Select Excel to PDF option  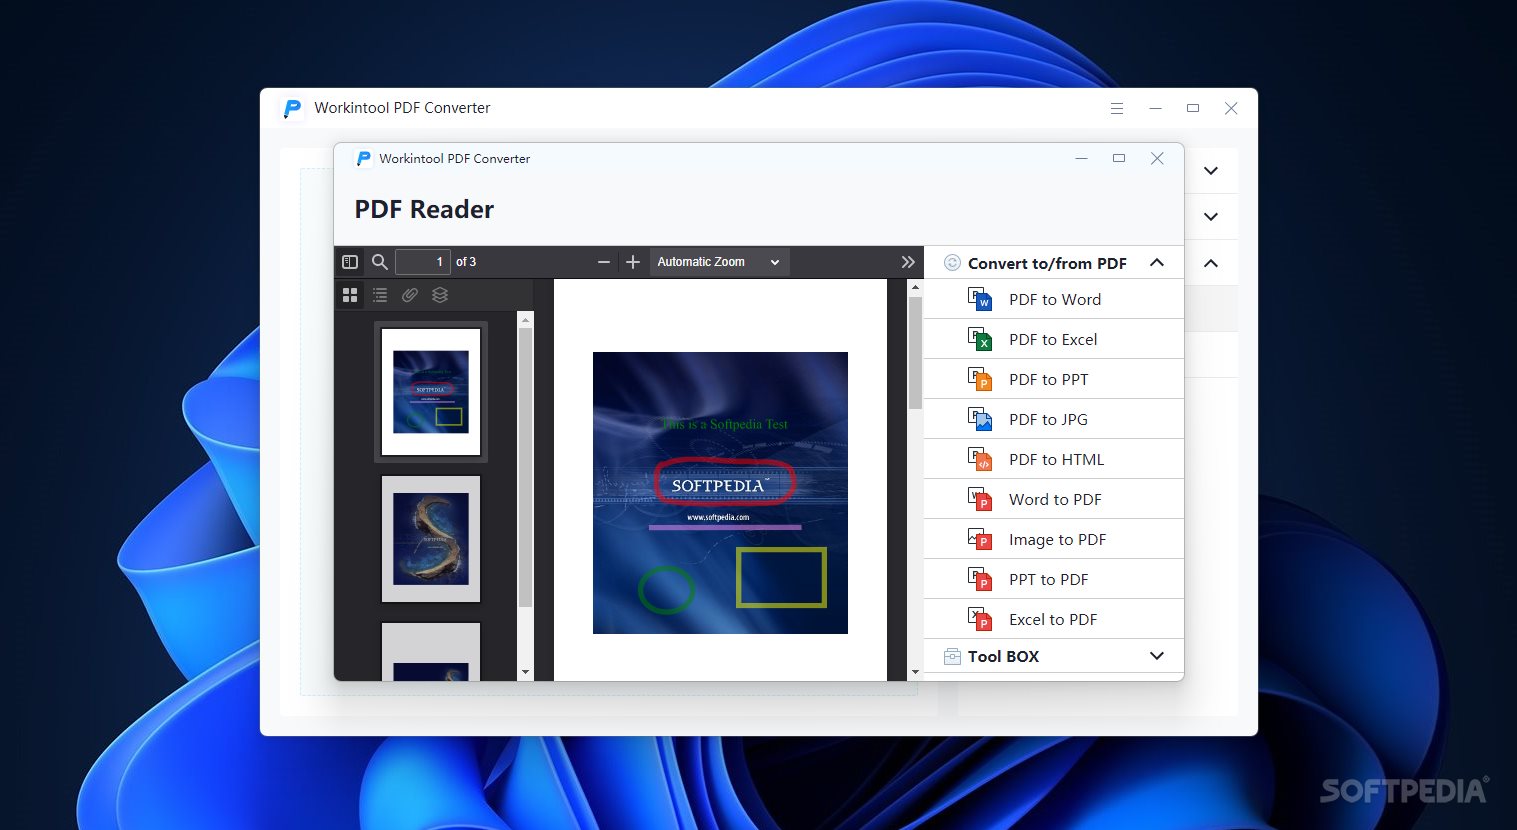[x=1054, y=619]
